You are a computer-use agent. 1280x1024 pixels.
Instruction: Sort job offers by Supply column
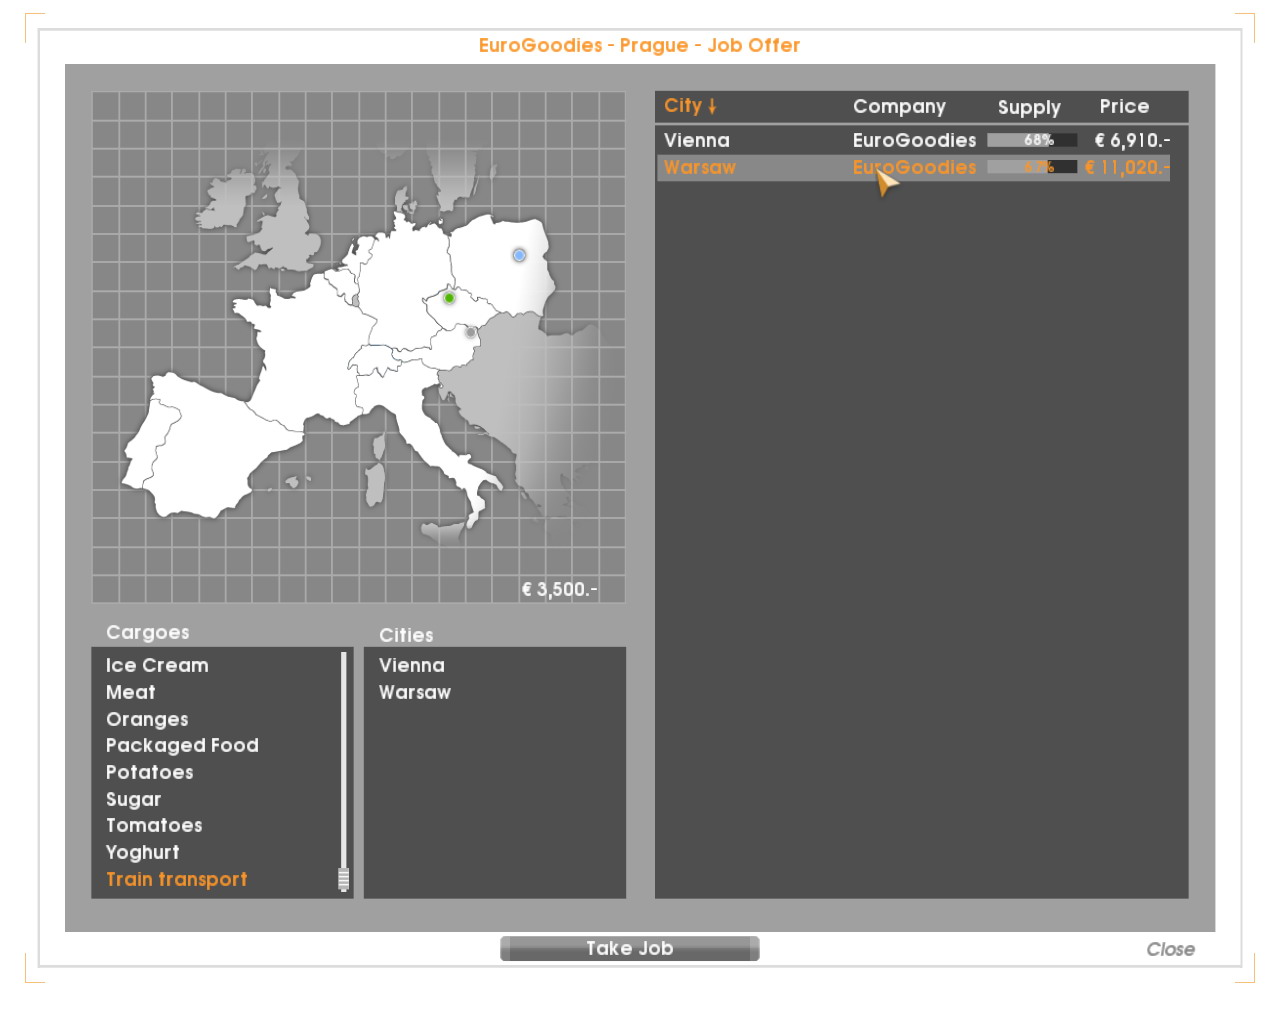pyautogui.click(x=1028, y=107)
